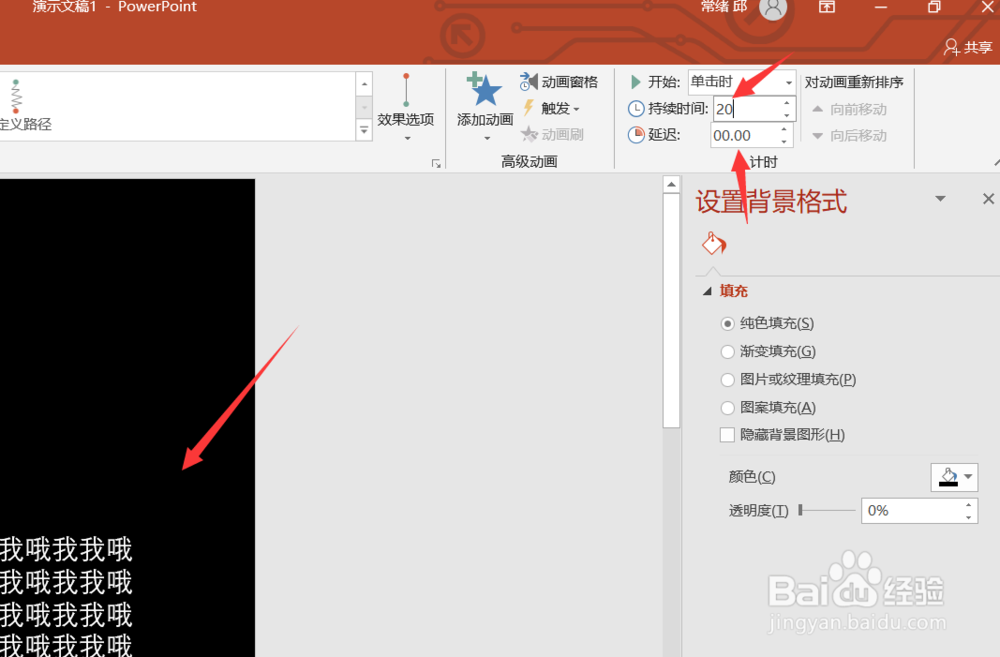
Task: Click the 触发 (Trigger) option
Action: point(550,108)
